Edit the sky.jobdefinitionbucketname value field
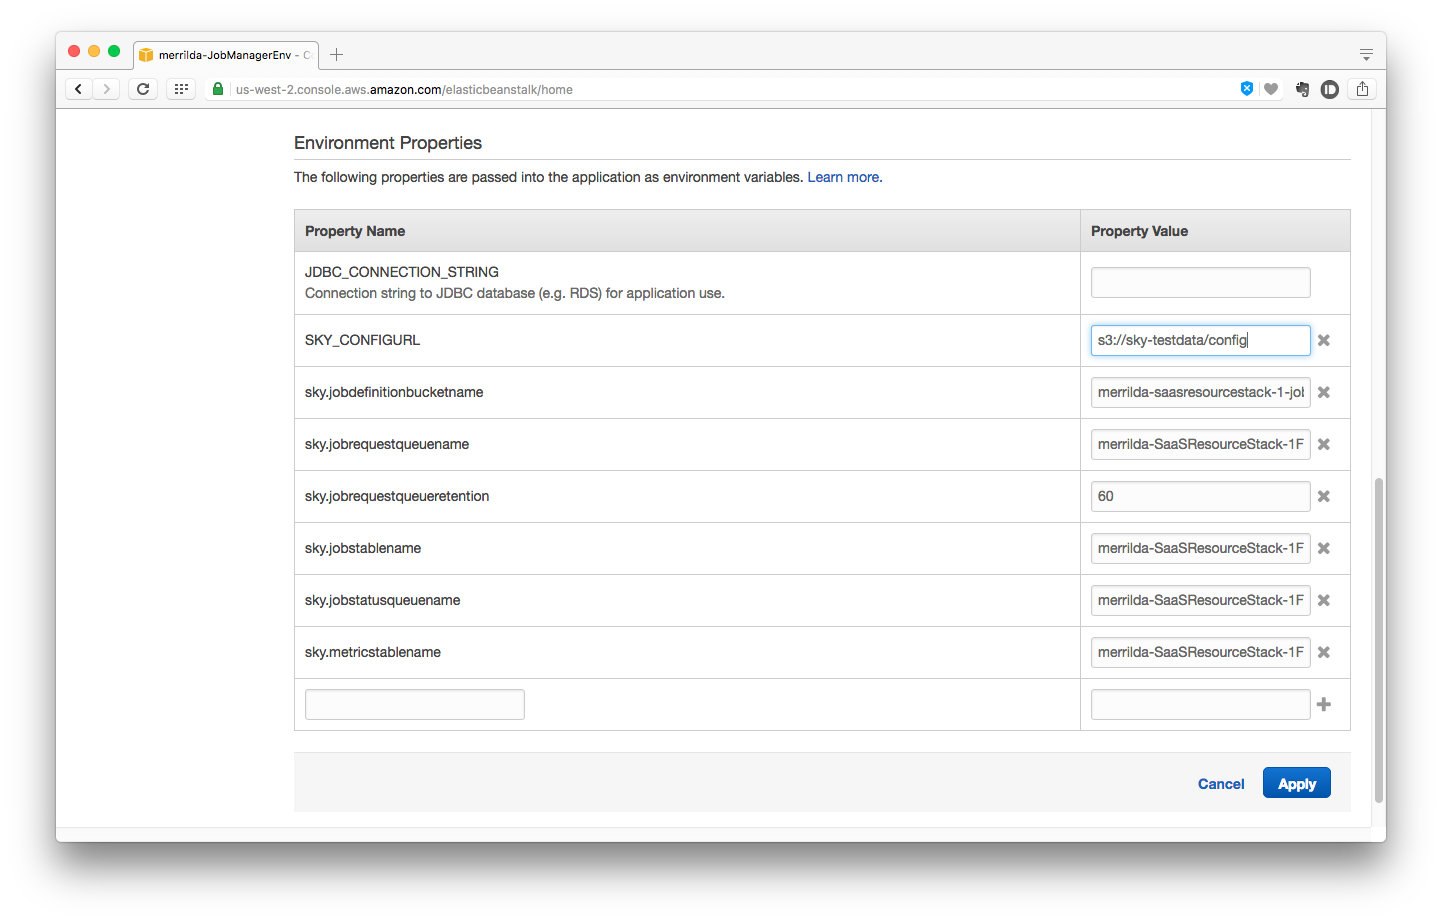The width and height of the screenshot is (1442, 922). click(x=1201, y=392)
